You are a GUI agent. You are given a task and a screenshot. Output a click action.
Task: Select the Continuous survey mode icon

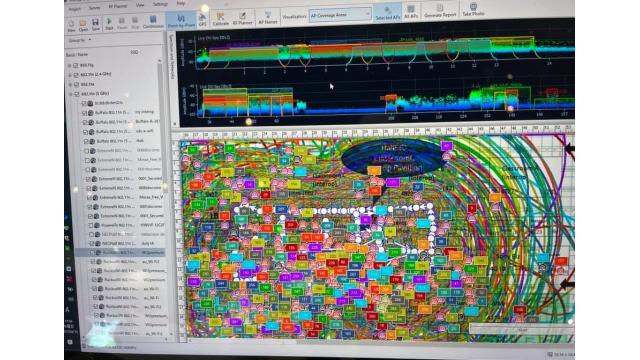tap(153, 22)
